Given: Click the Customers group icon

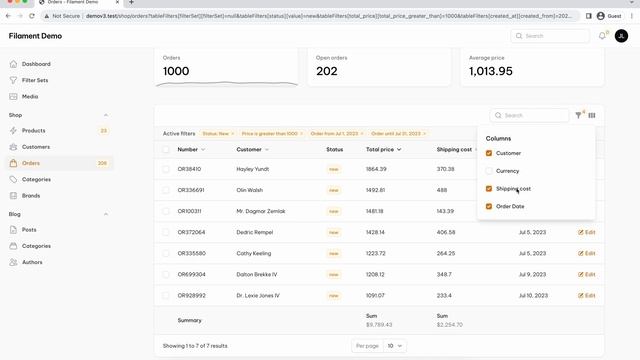Looking at the screenshot, I should coord(13,147).
